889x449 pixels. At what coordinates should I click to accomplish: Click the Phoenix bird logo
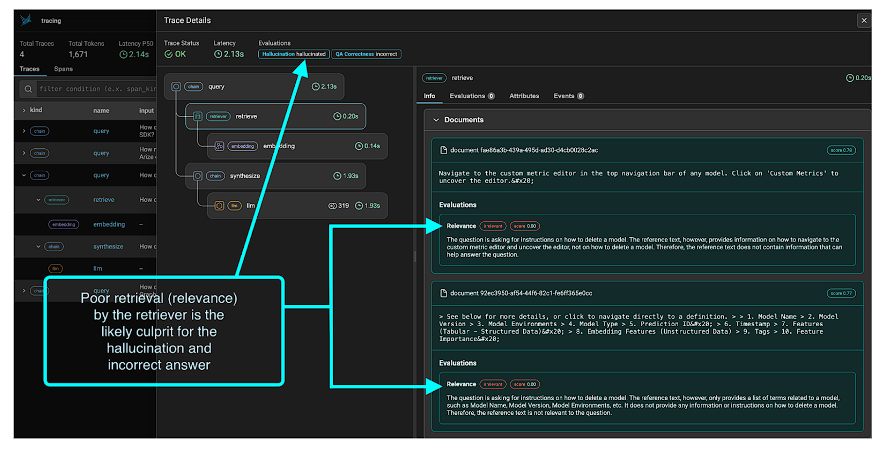(x=26, y=20)
